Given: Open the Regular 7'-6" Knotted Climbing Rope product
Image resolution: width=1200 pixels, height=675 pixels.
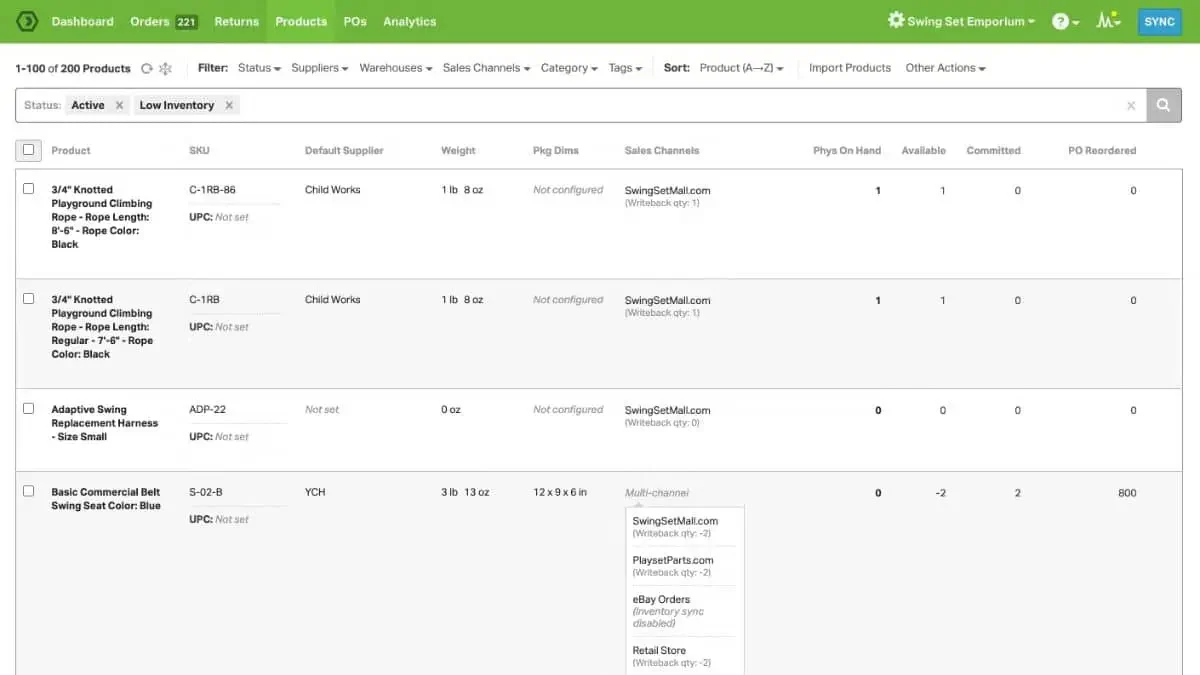Looking at the screenshot, I should [x=102, y=327].
